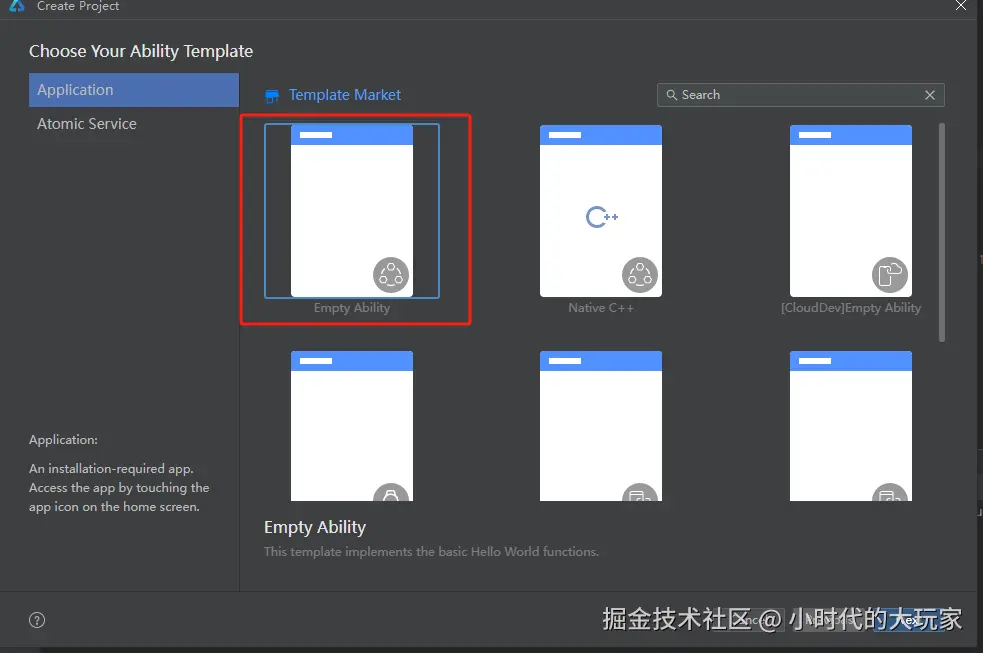Open the Template Market
This screenshot has height=653, width=983.
coord(332,95)
